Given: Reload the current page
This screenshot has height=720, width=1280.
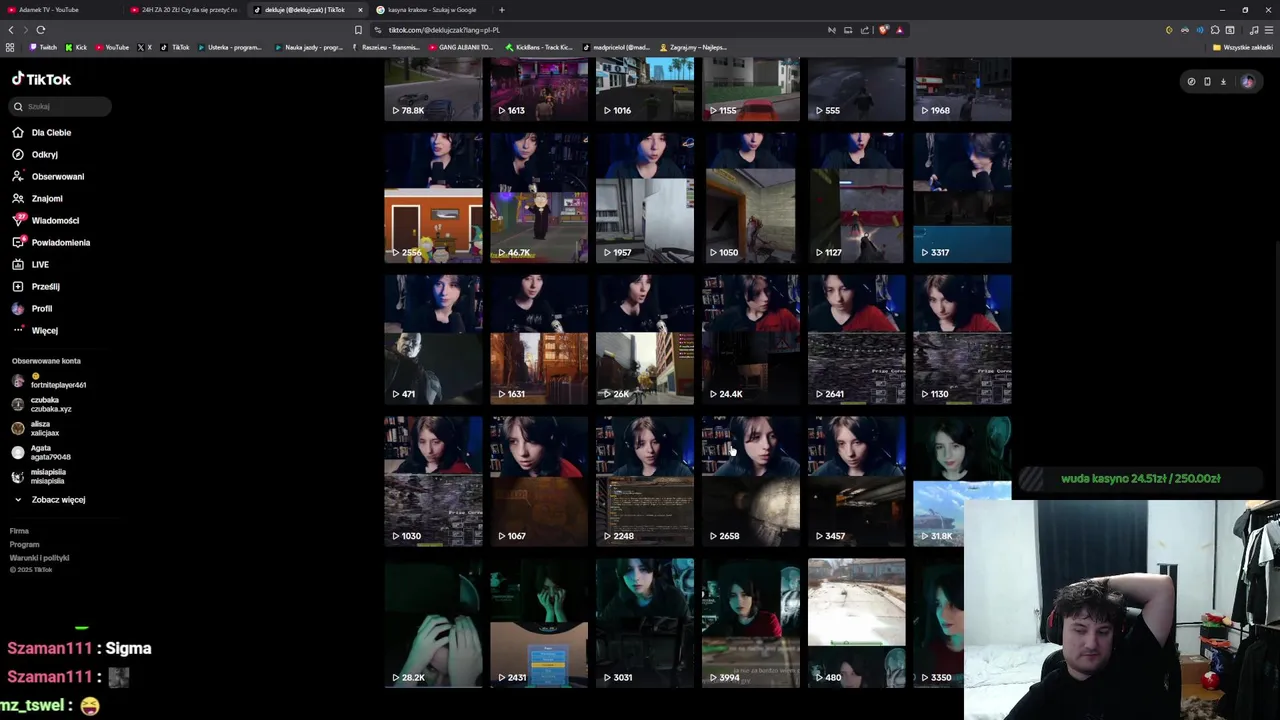Looking at the screenshot, I should (x=41, y=30).
